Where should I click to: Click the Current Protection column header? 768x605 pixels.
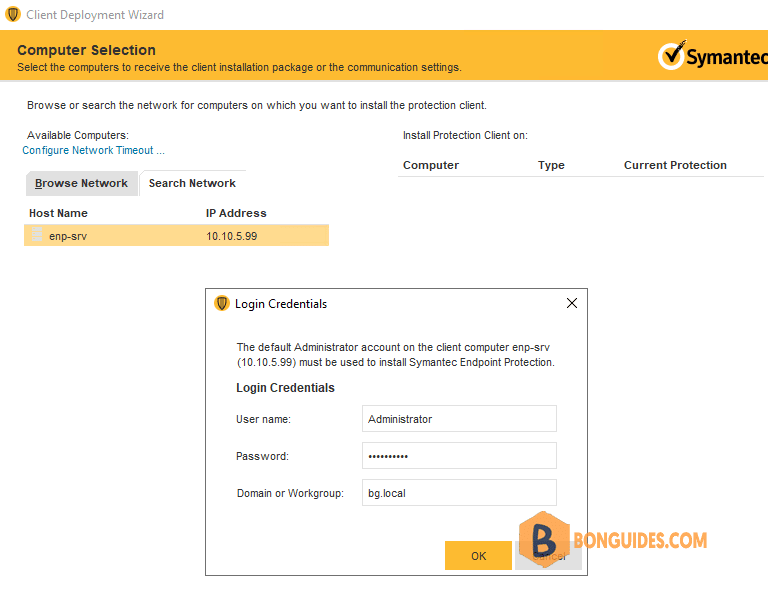pos(675,165)
